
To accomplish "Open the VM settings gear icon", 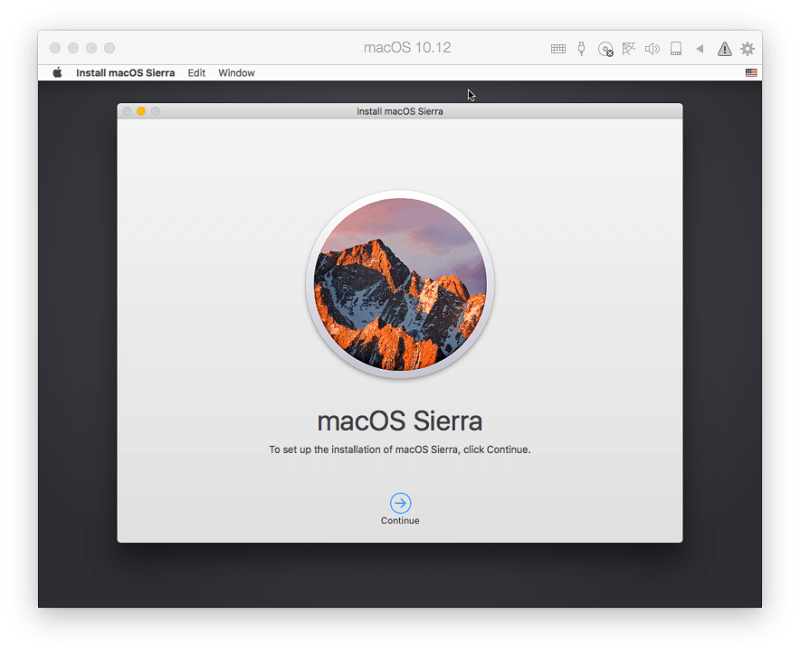I will coord(747,48).
